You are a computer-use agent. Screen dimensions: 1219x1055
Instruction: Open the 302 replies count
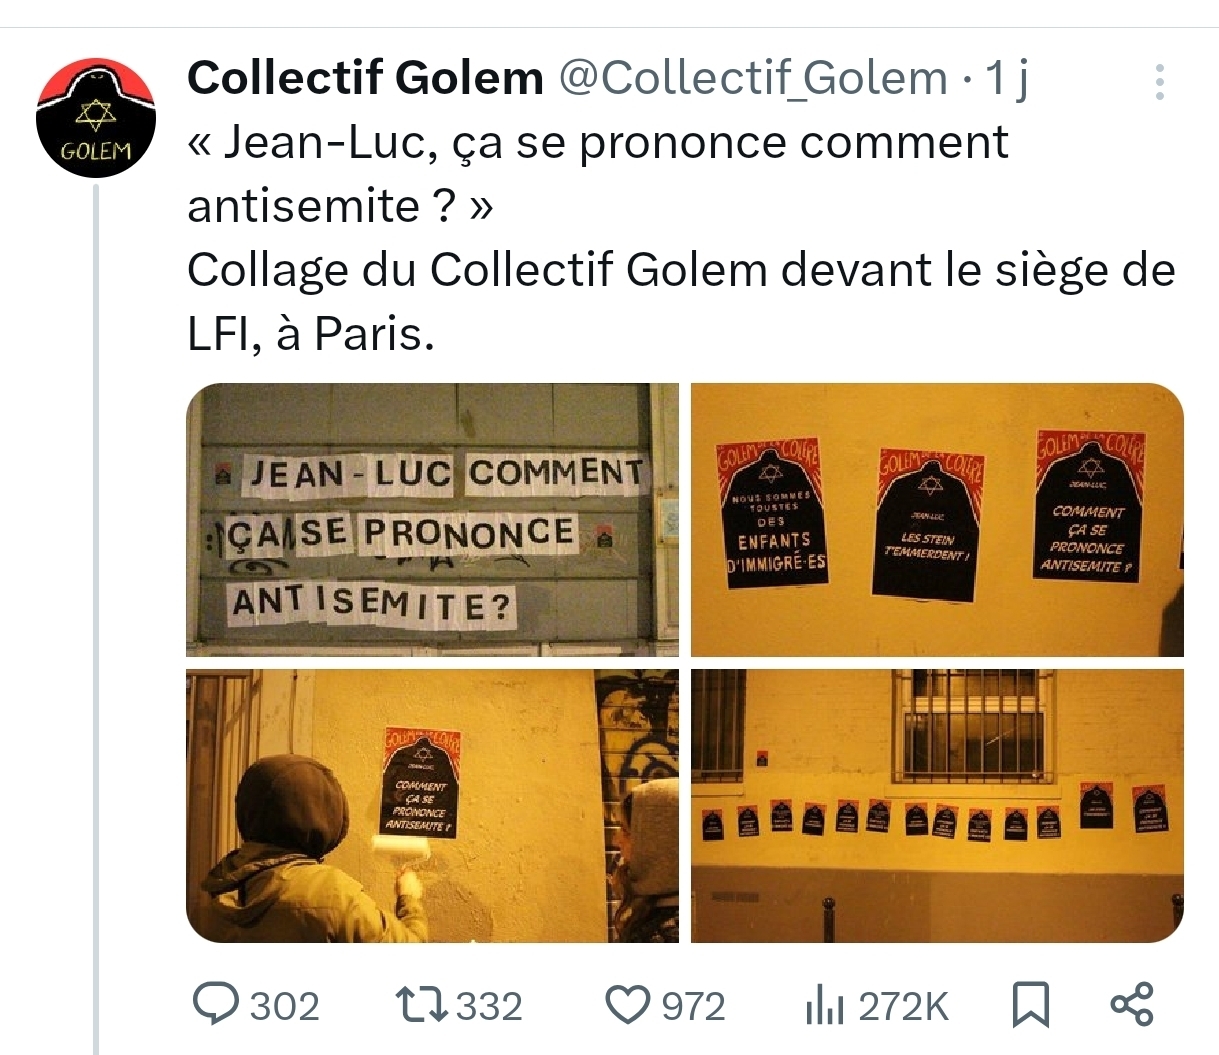coord(284,1006)
